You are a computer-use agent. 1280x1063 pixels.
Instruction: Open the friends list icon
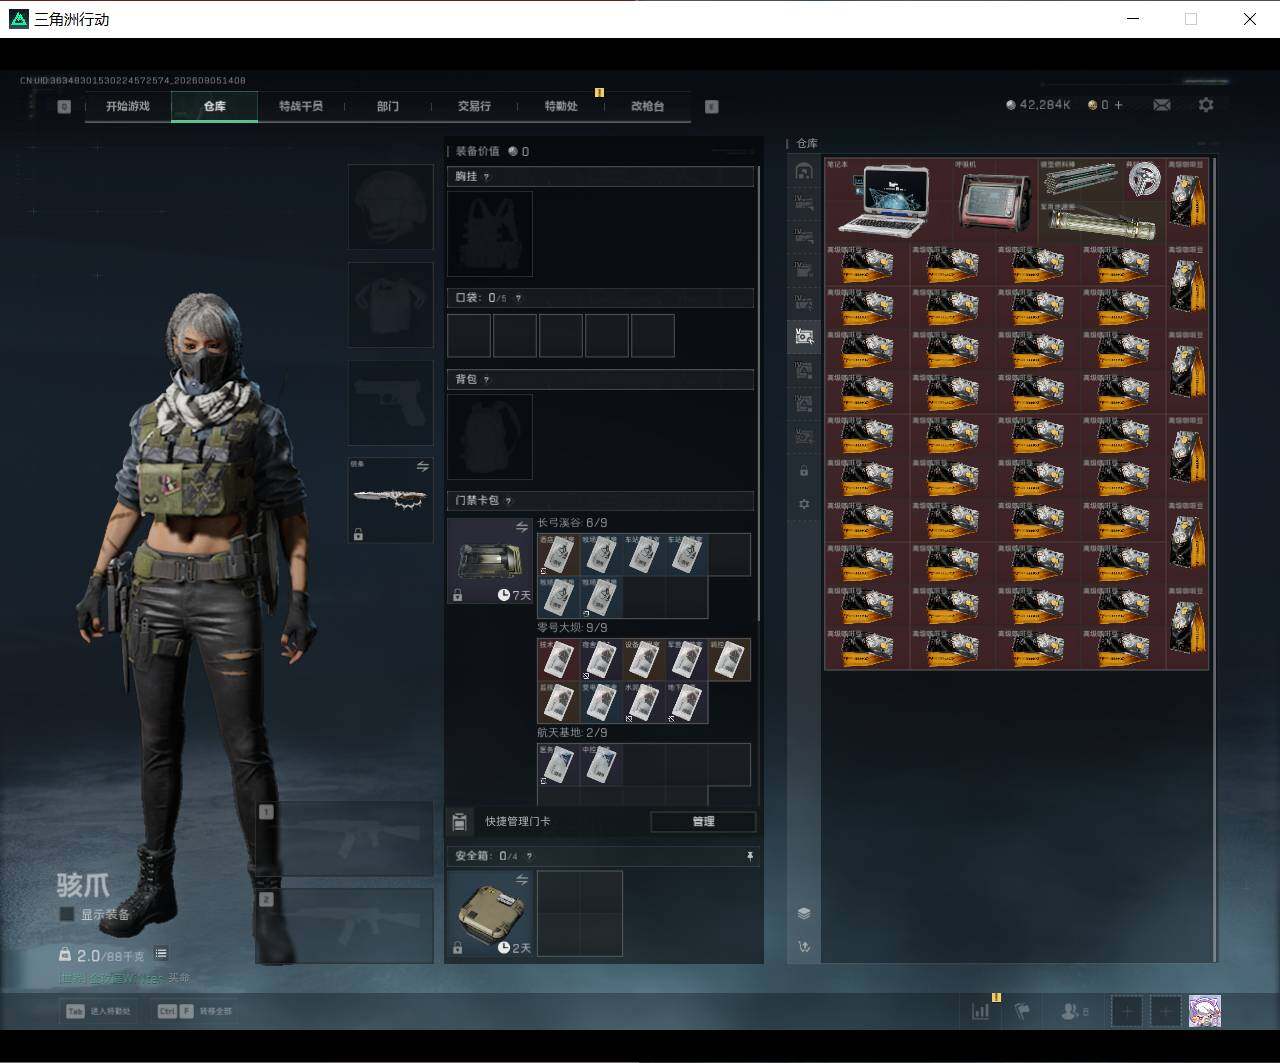(x=1074, y=1011)
